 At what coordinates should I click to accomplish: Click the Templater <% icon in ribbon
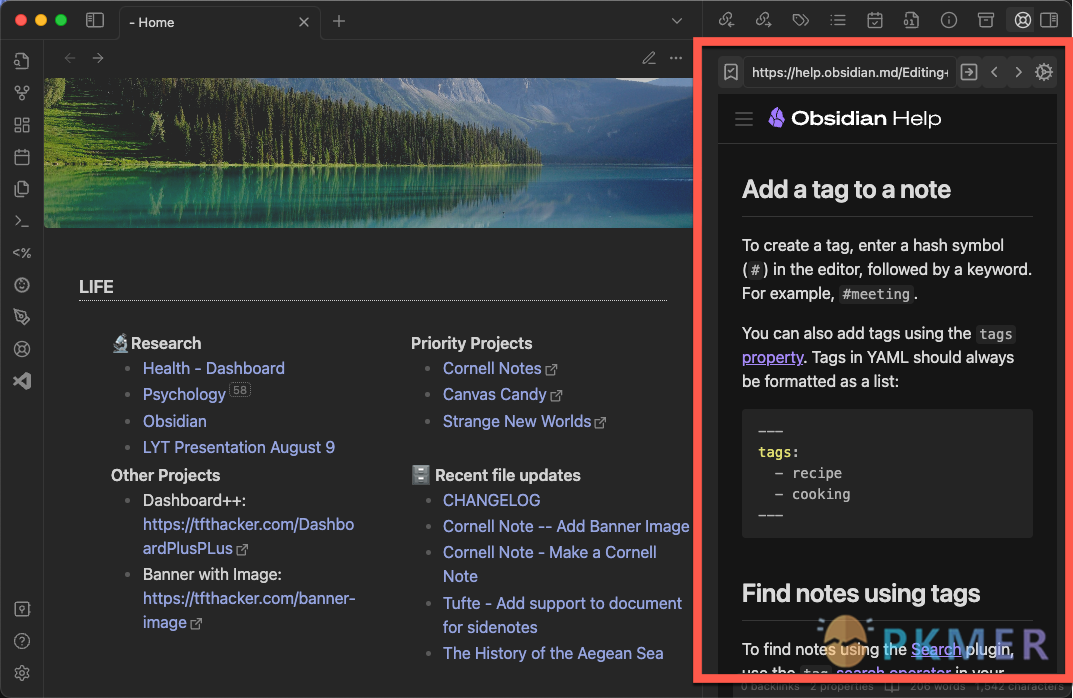click(x=22, y=253)
